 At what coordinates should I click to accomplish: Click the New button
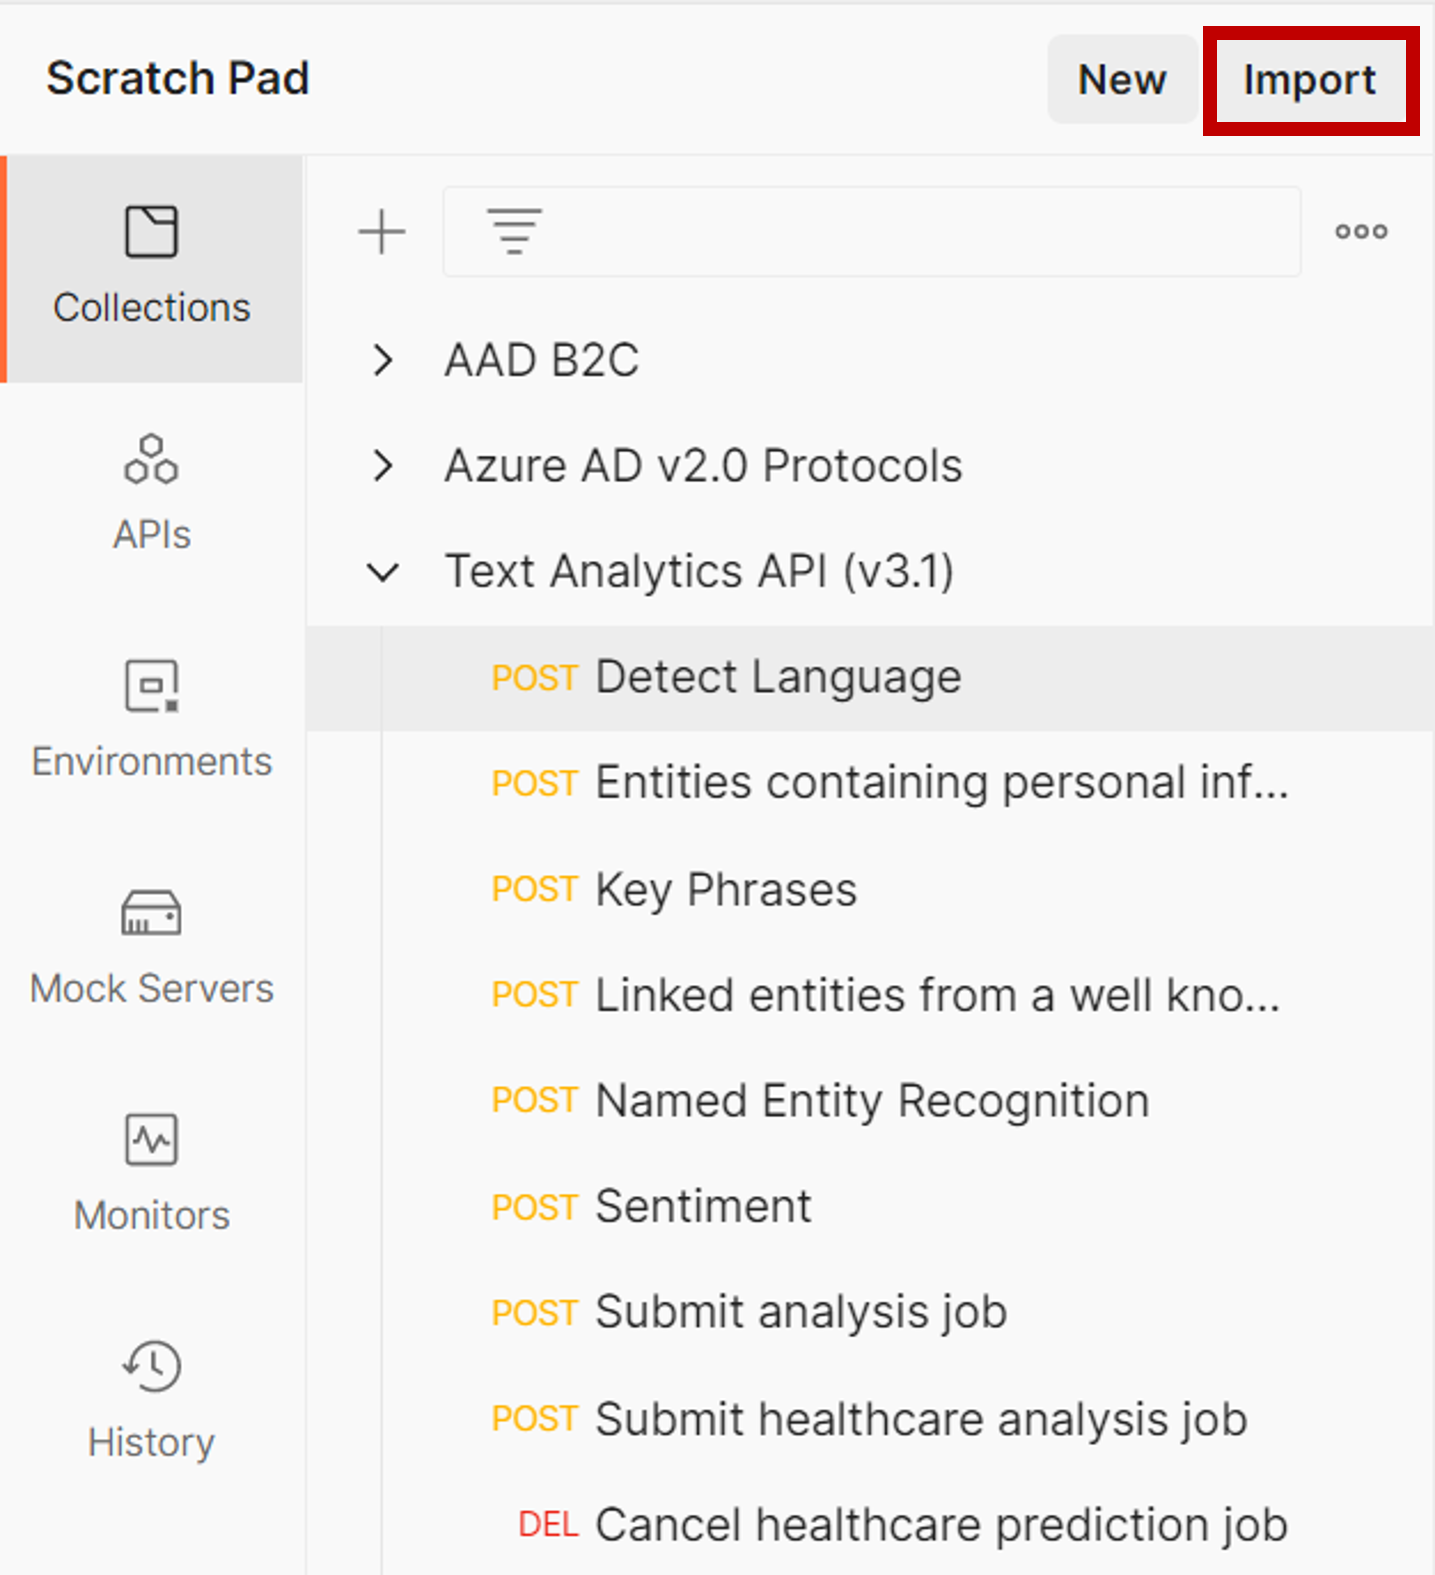point(1122,80)
